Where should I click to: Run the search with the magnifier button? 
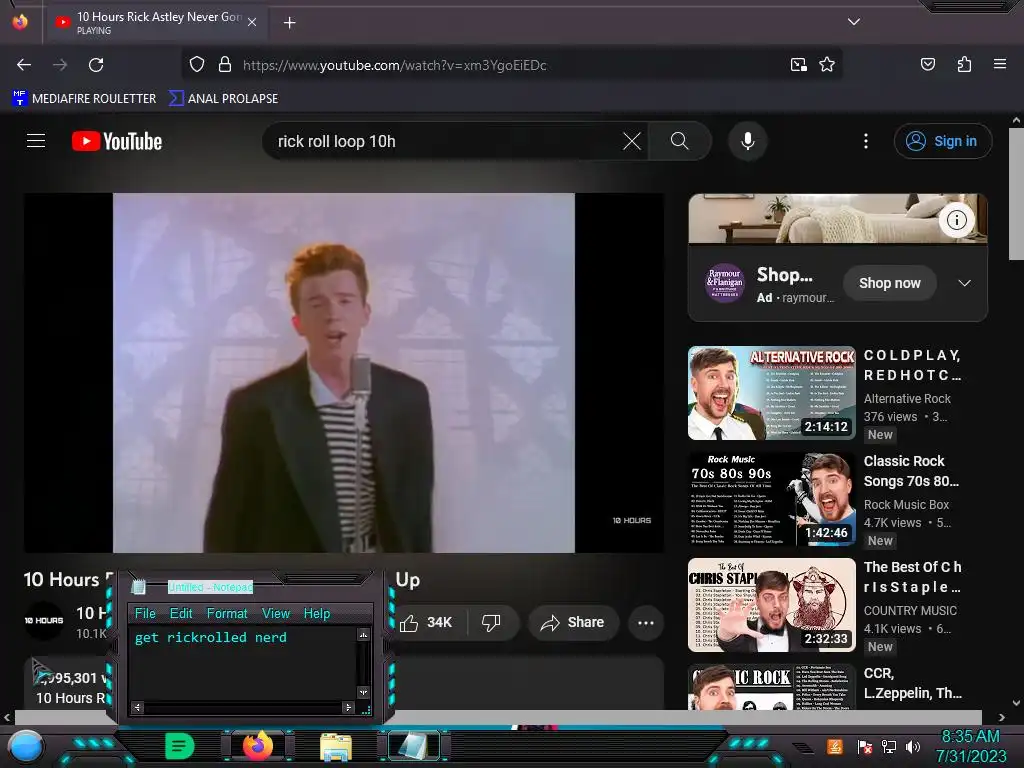[679, 141]
